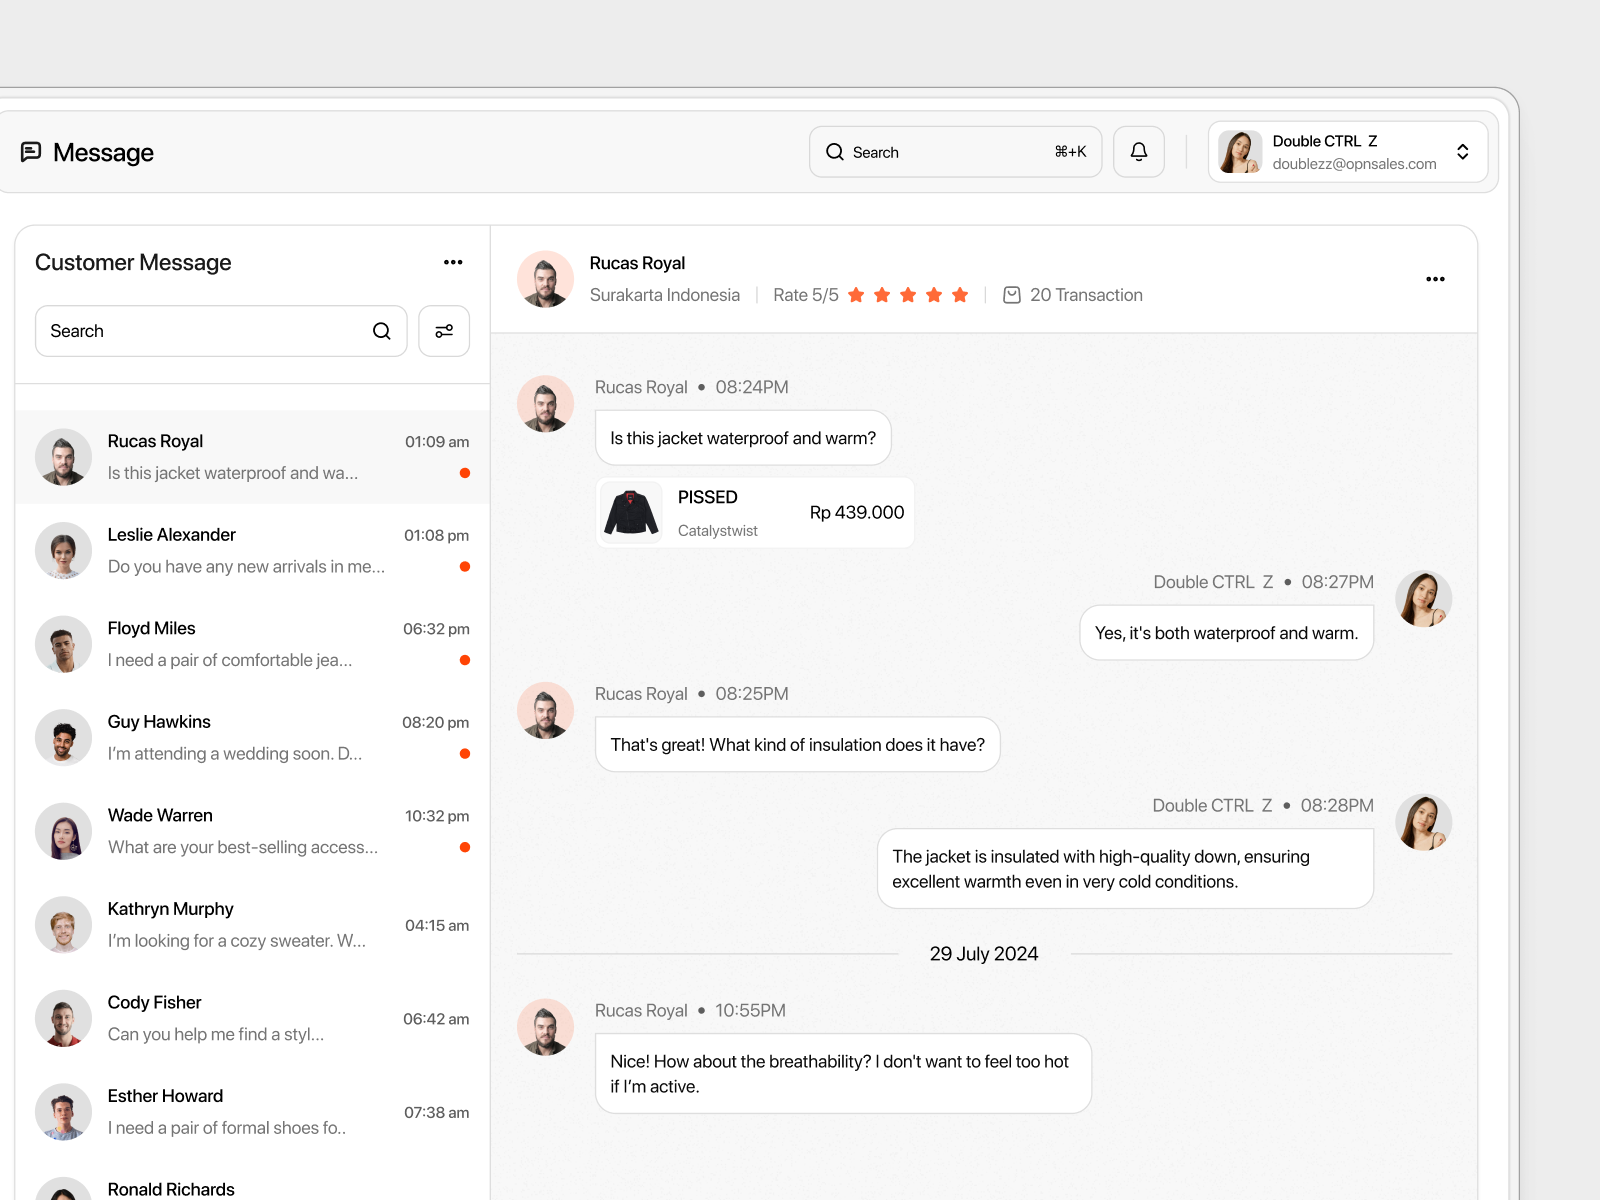Click Cody Fisher's avatar
The image size is (1600, 1200).
(x=64, y=1018)
